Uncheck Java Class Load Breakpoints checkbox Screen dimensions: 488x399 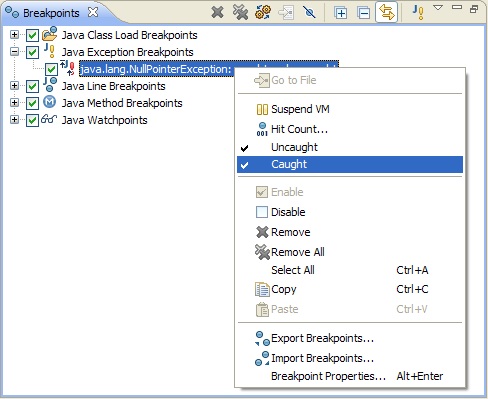pyautogui.click(x=32, y=35)
